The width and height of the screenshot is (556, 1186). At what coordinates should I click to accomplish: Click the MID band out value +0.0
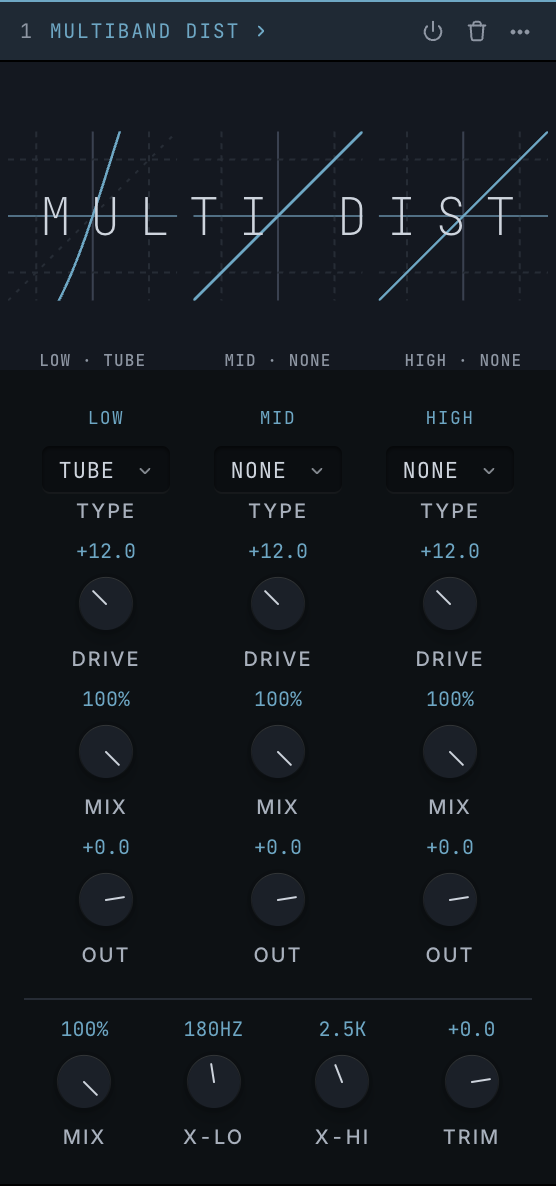pyautogui.click(x=278, y=847)
